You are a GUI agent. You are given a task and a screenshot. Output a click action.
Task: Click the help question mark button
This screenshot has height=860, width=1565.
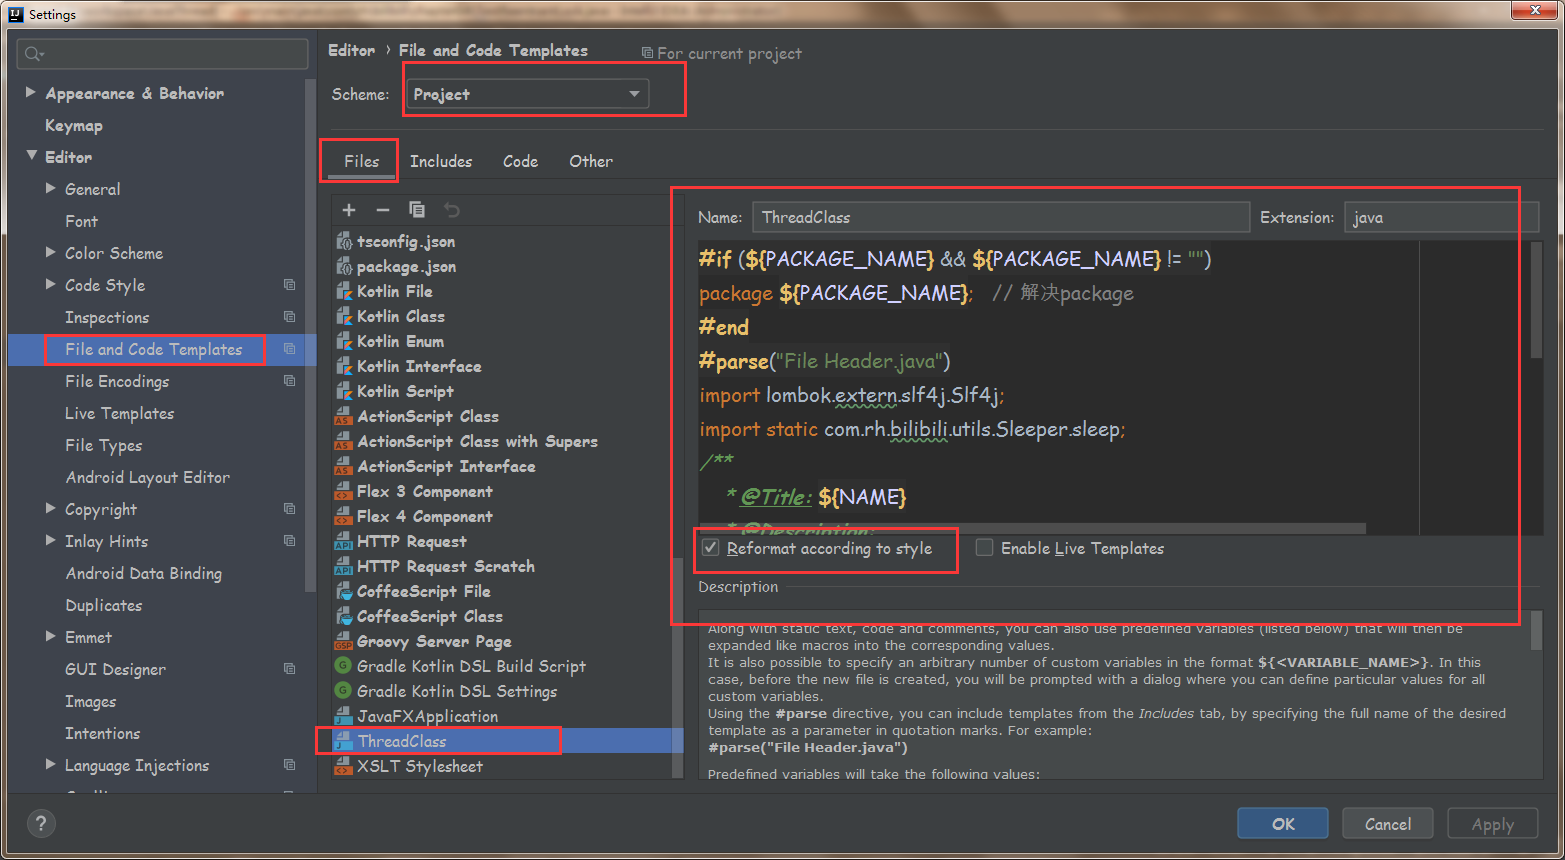tap(40, 823)
